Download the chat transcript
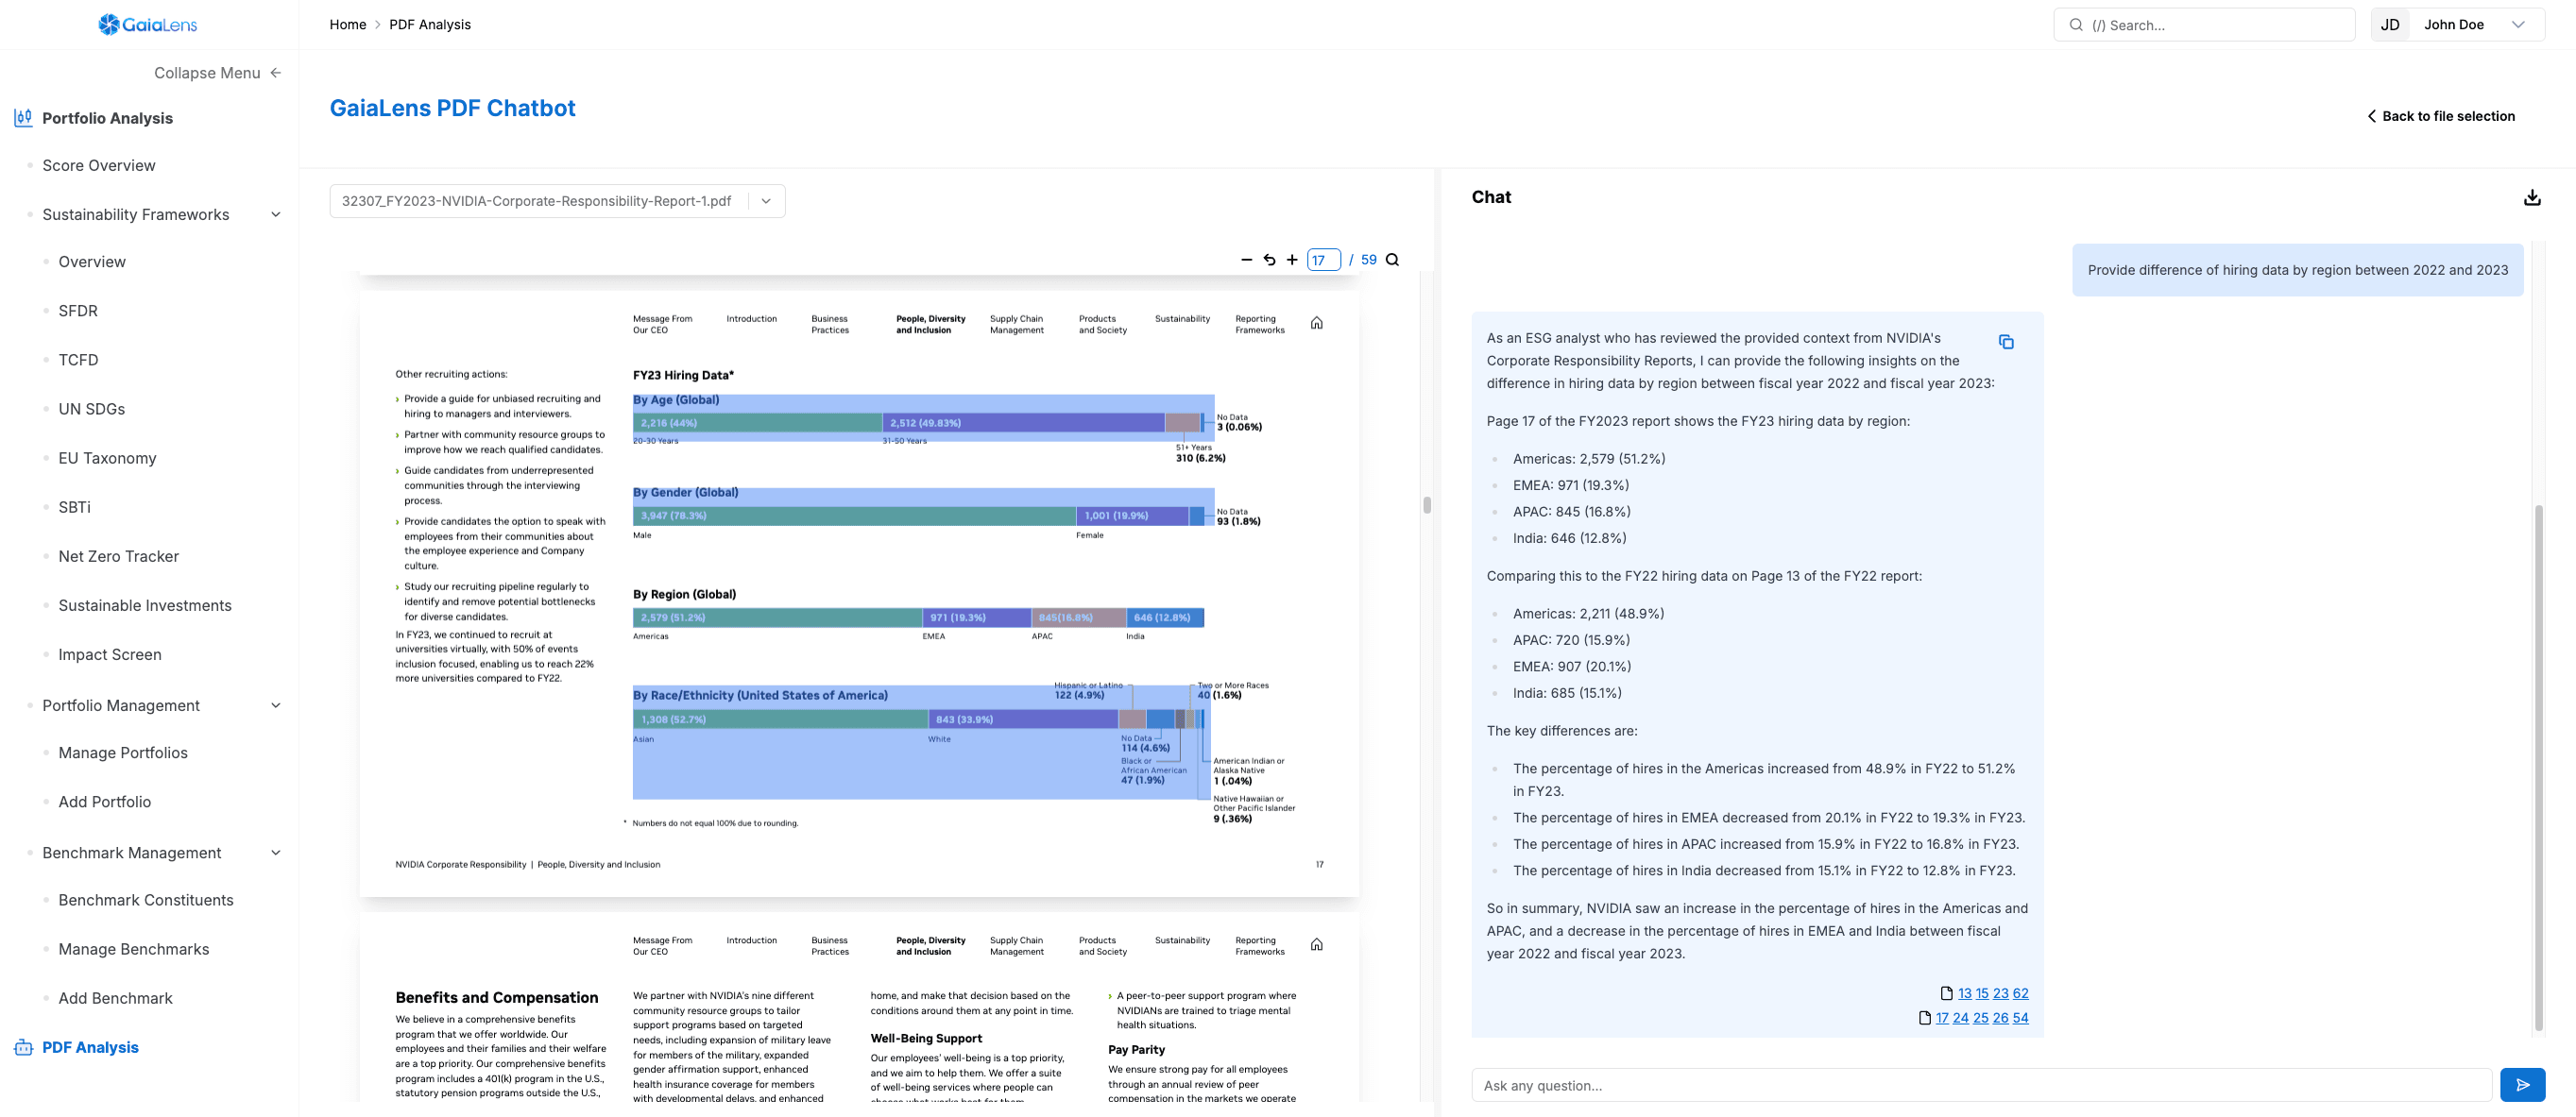Screen dimensions: 2576x1117 2532,197
